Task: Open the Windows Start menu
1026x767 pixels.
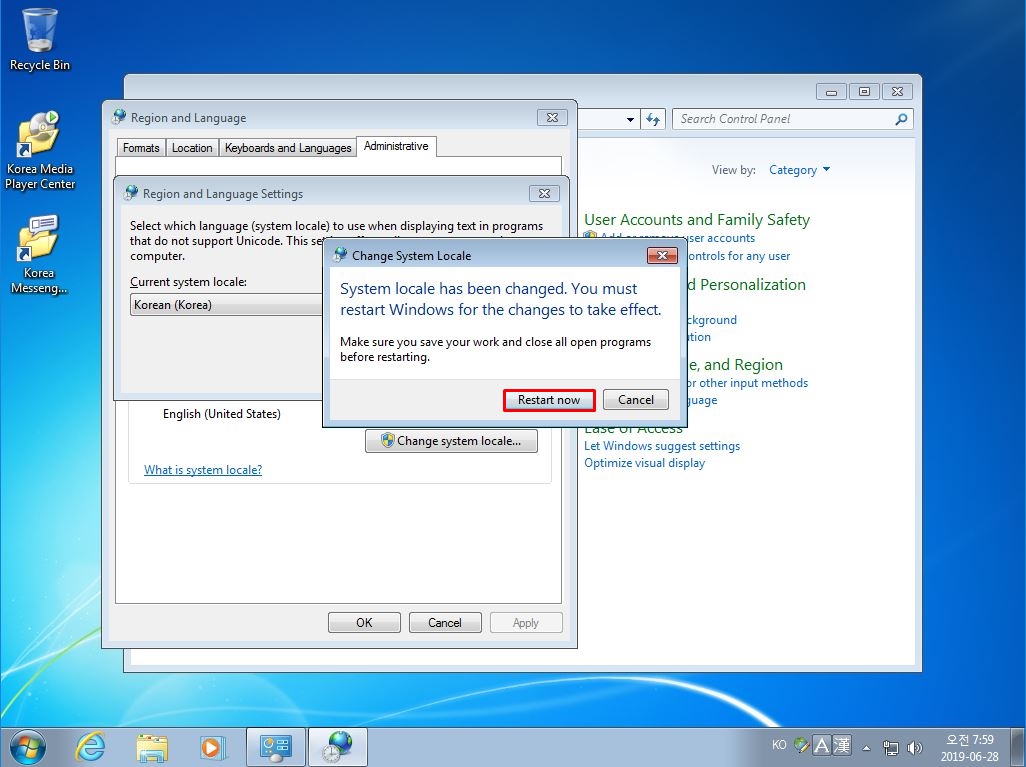Action: coord(26,747)
